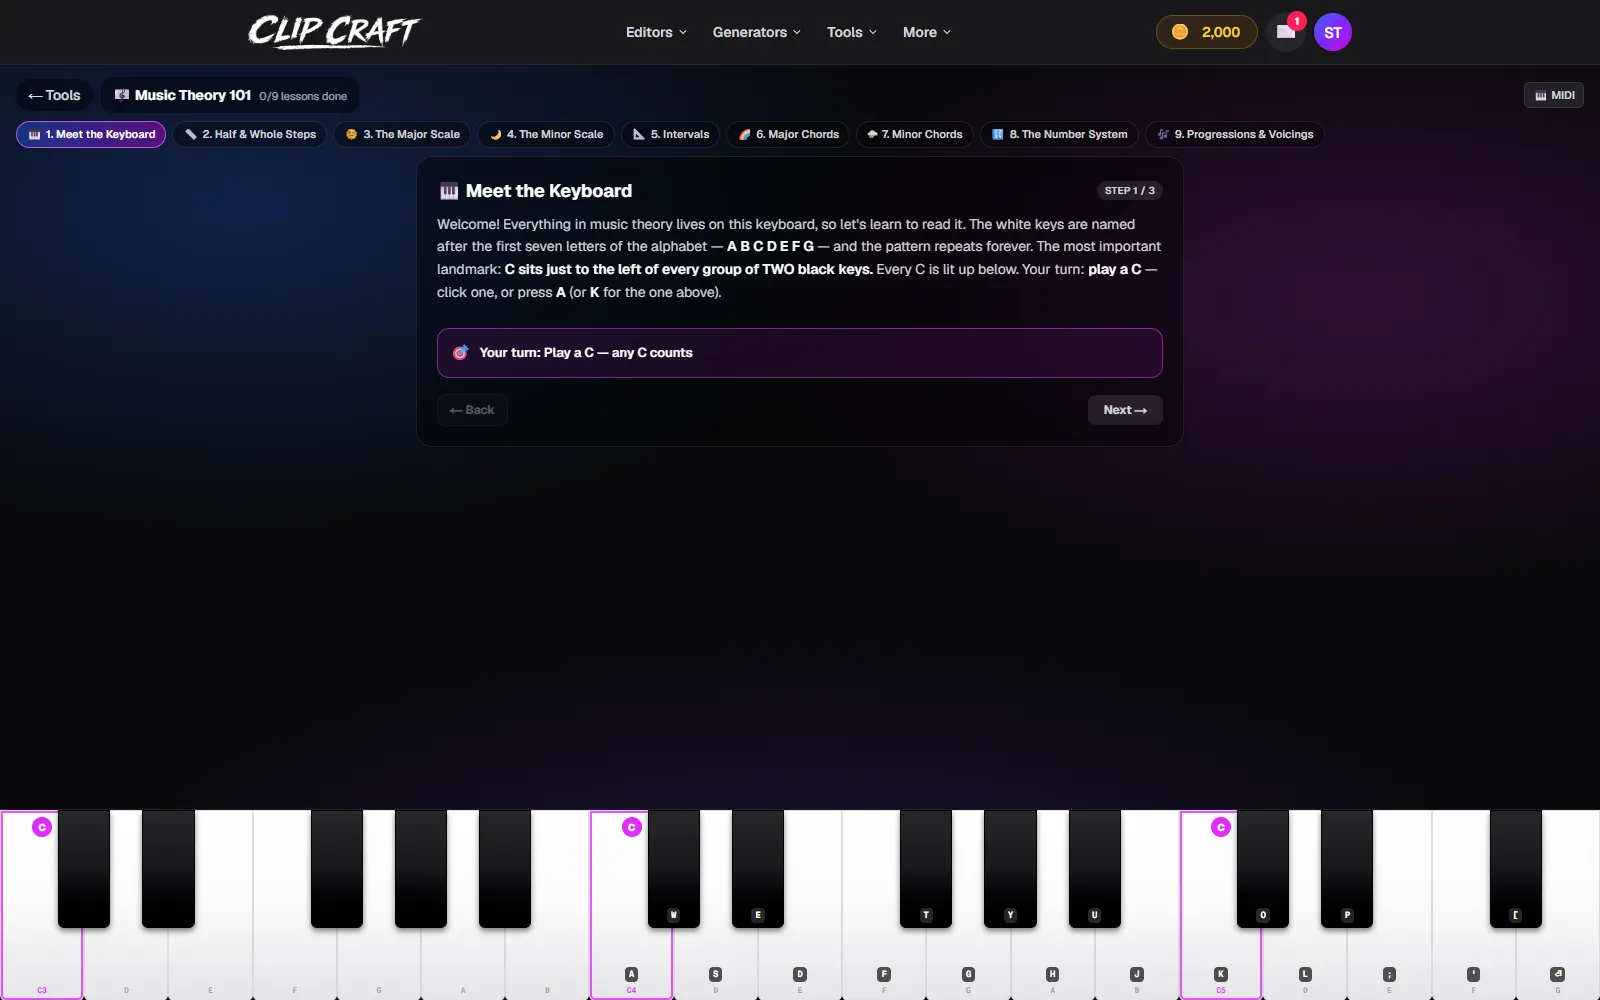Go back to Tools
Image resolution: width=1600 pixels, height=1000 pixels.
point(54,95)
